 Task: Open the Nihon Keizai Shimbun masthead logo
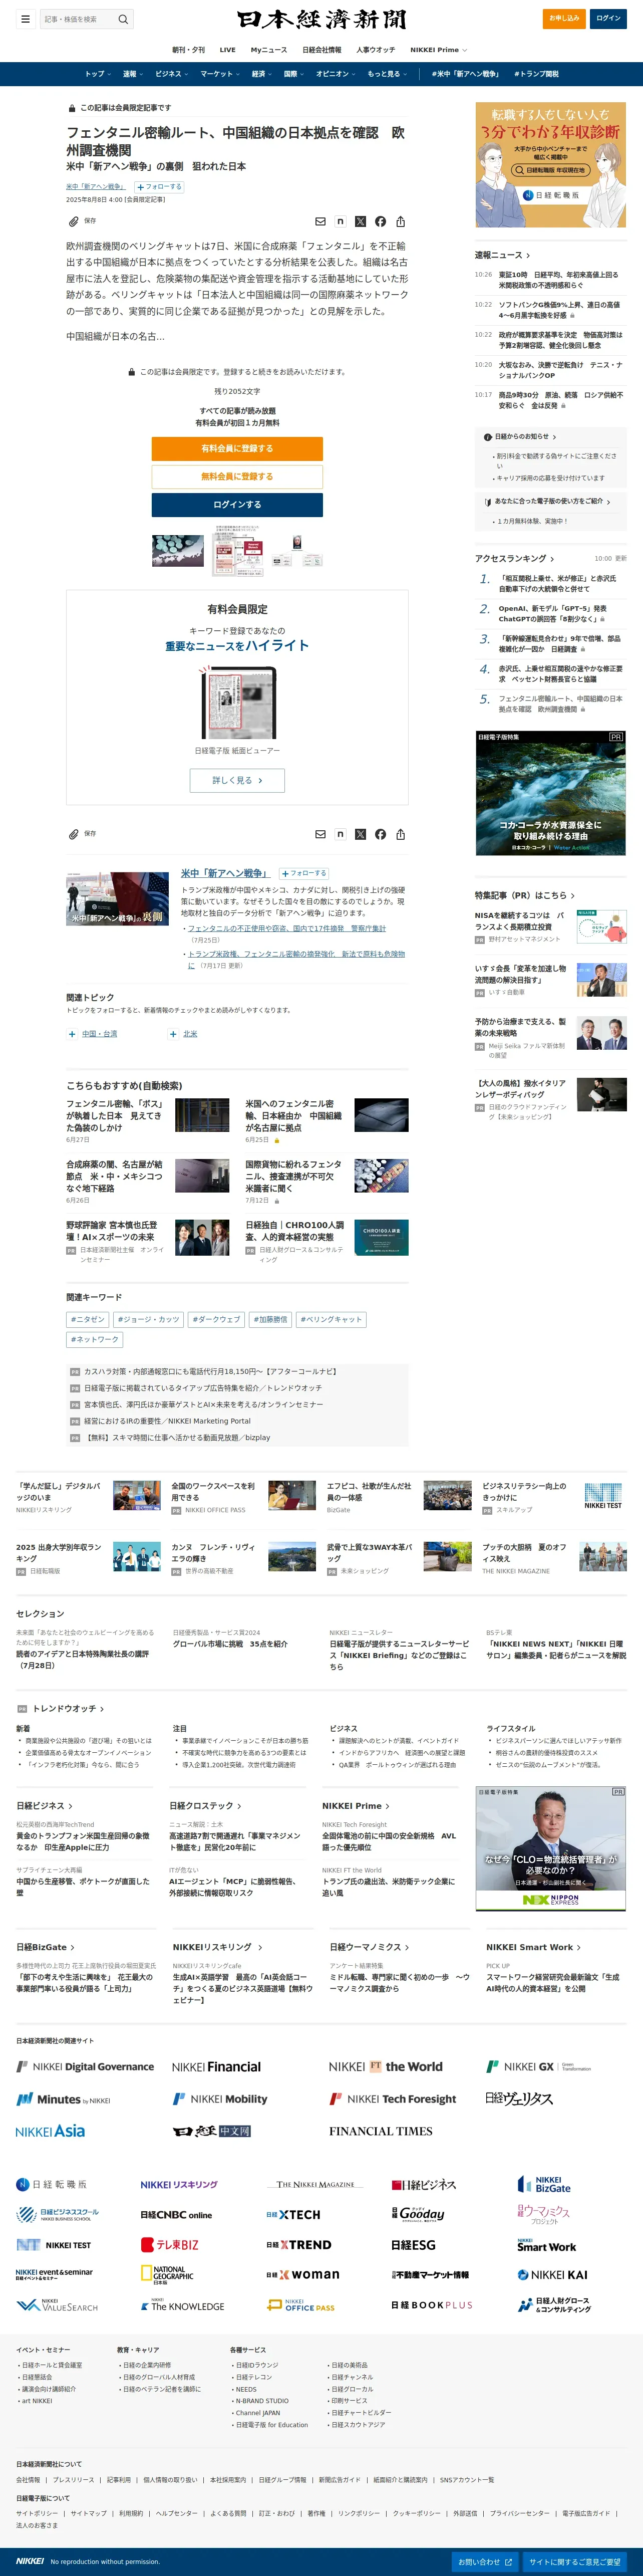click(x=321, y=19)
